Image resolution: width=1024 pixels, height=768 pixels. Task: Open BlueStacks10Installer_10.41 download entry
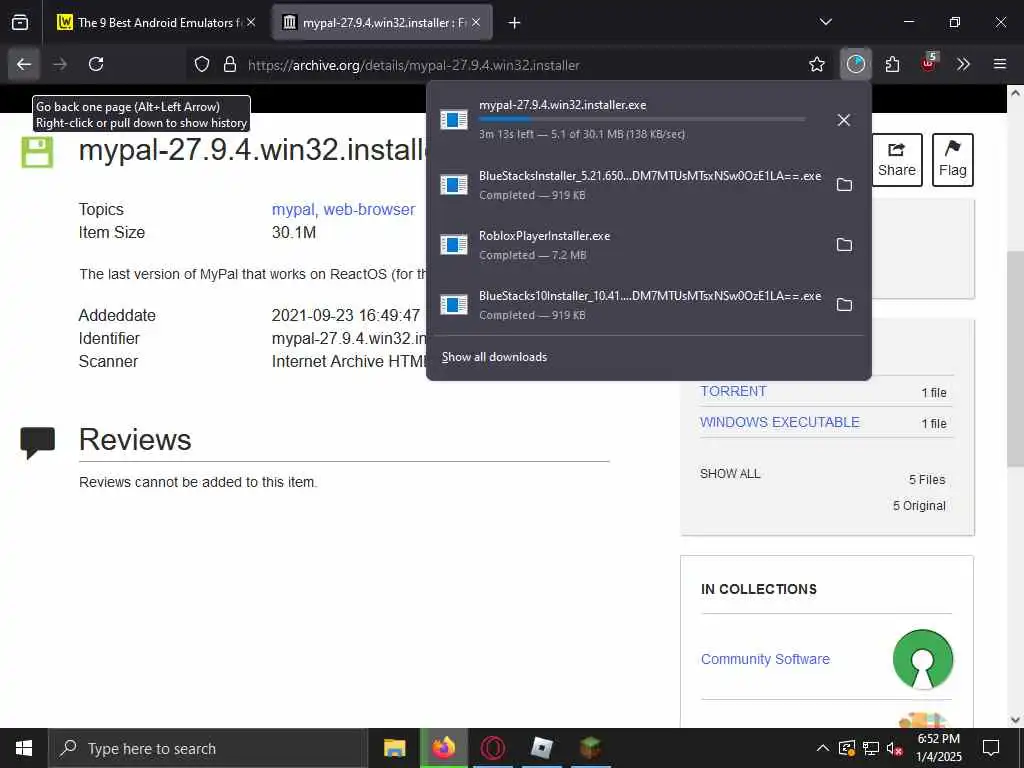627,305
